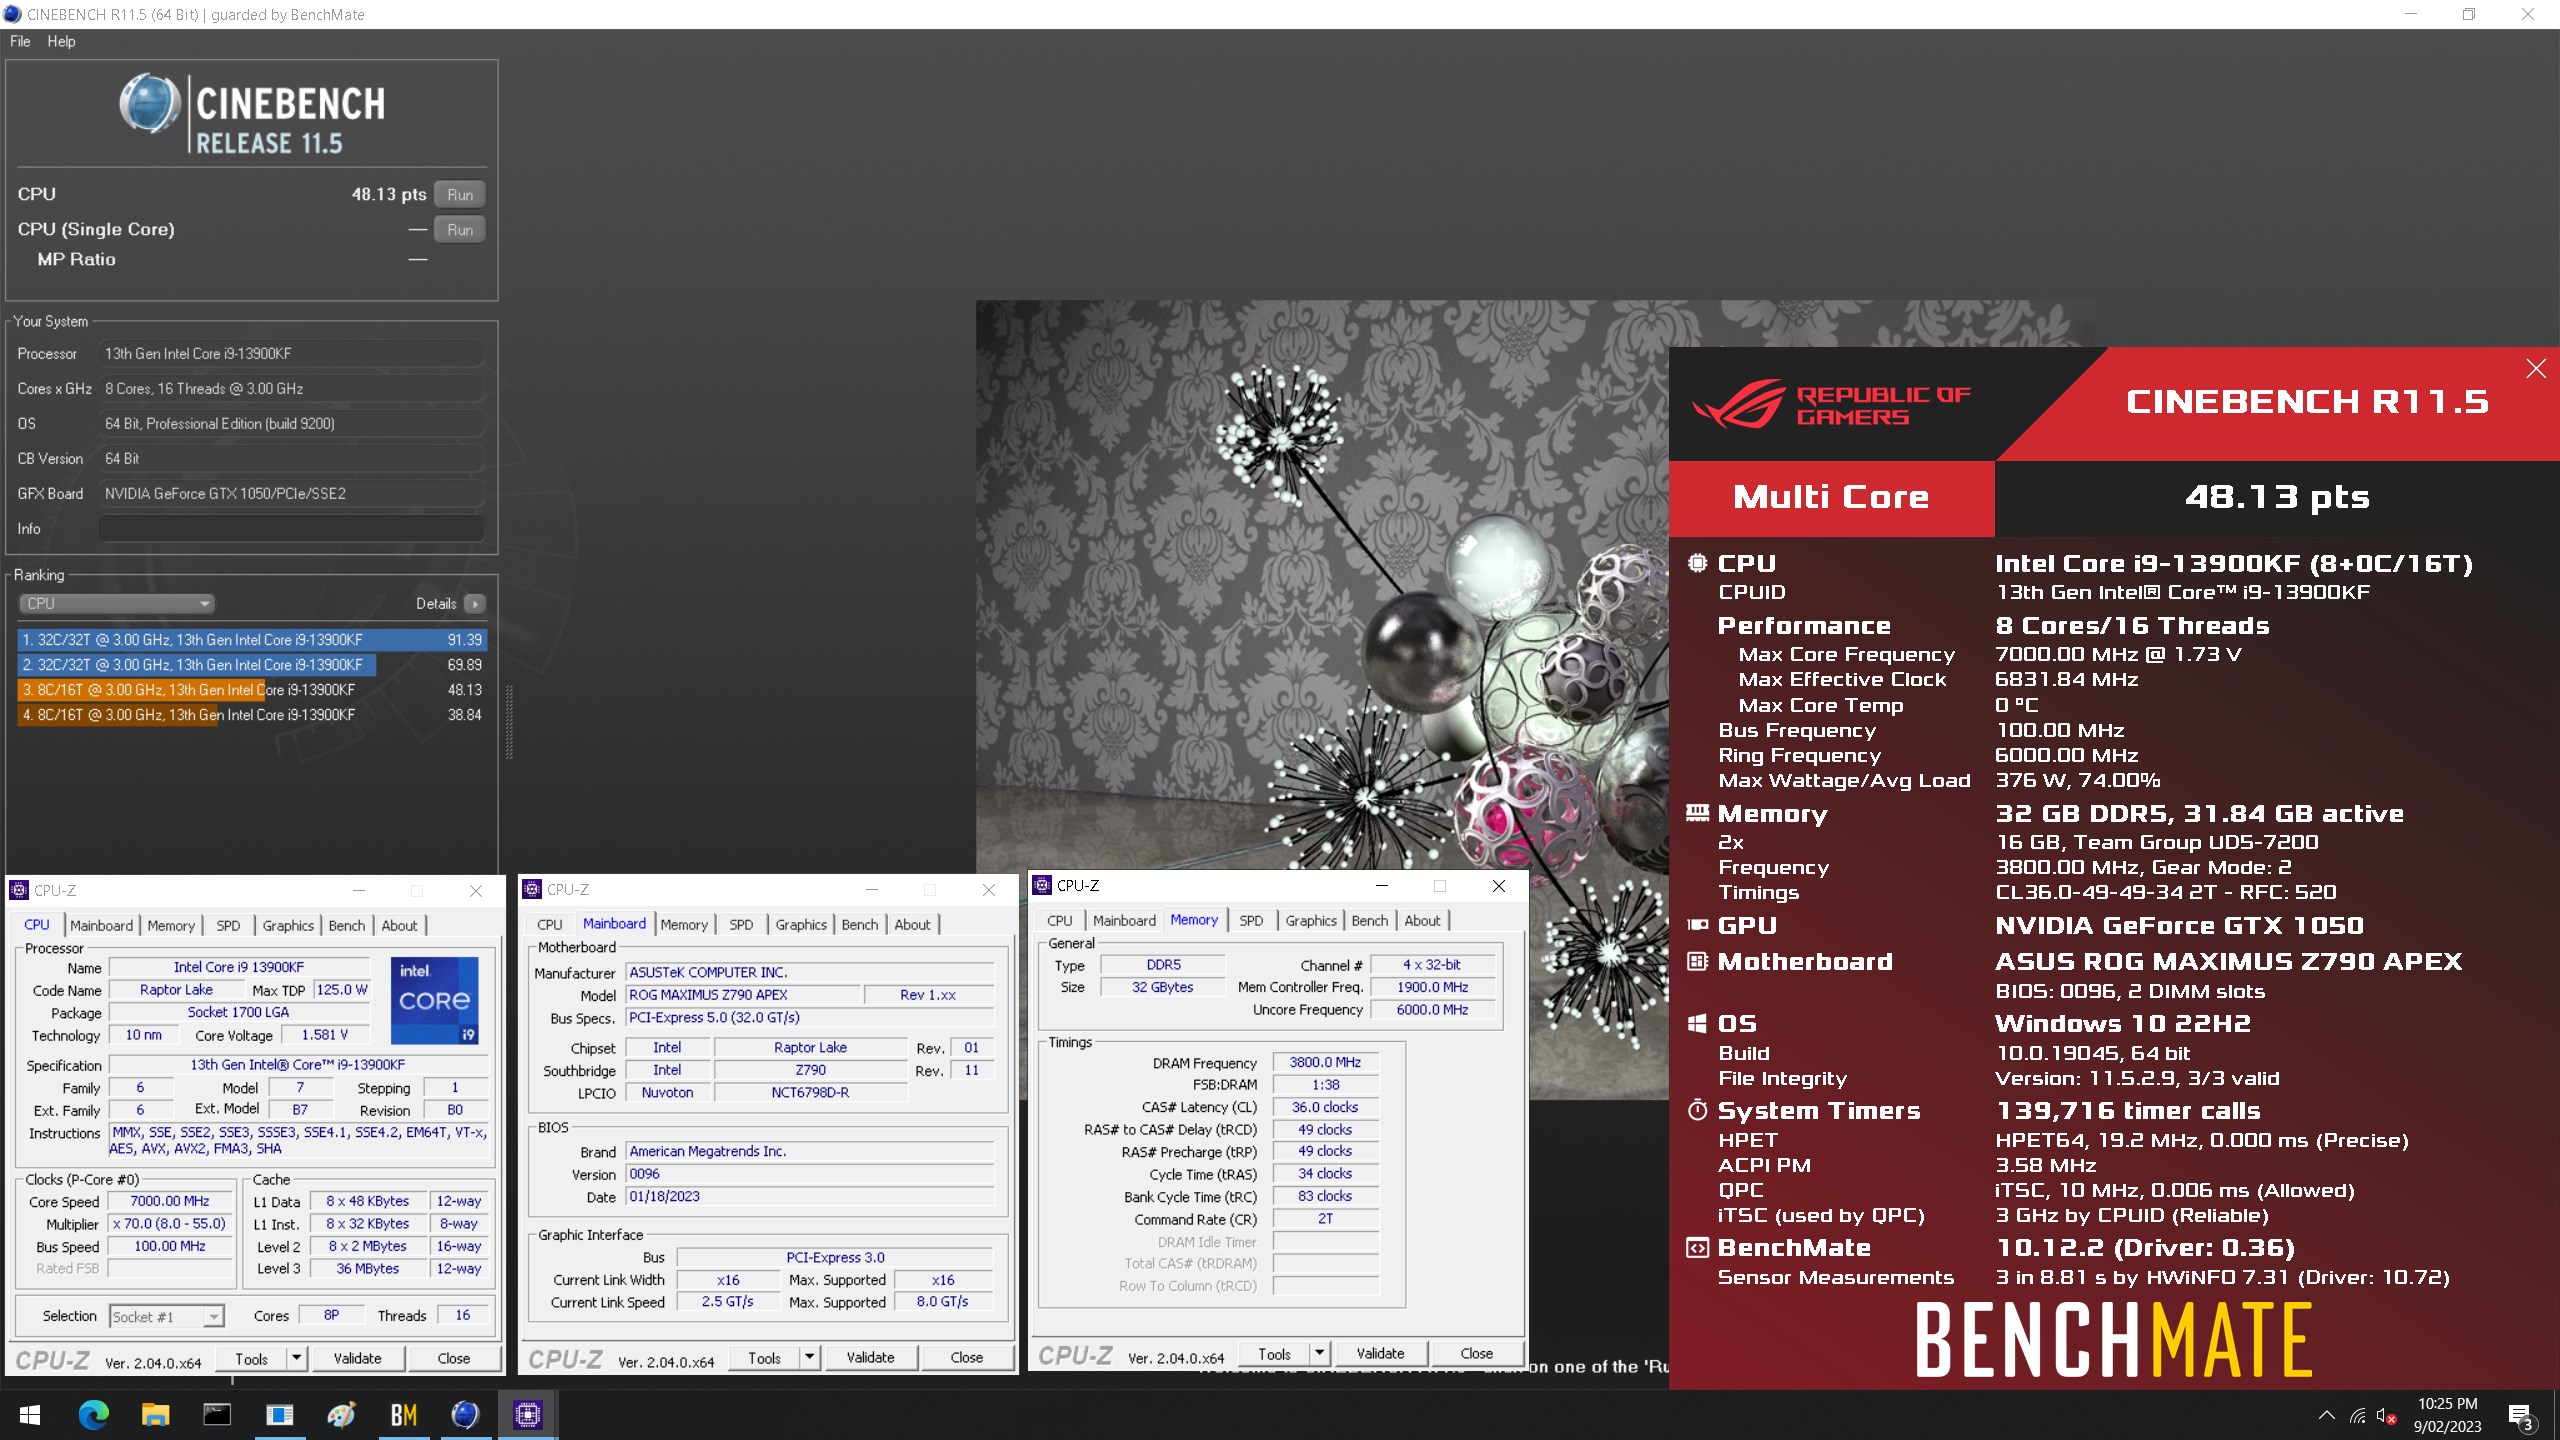The height and width of the screenshot is (1440, 2560).
Task: Click DRAM Frequency 3800.0 MHz value
Action: tap(1325, 1062)
